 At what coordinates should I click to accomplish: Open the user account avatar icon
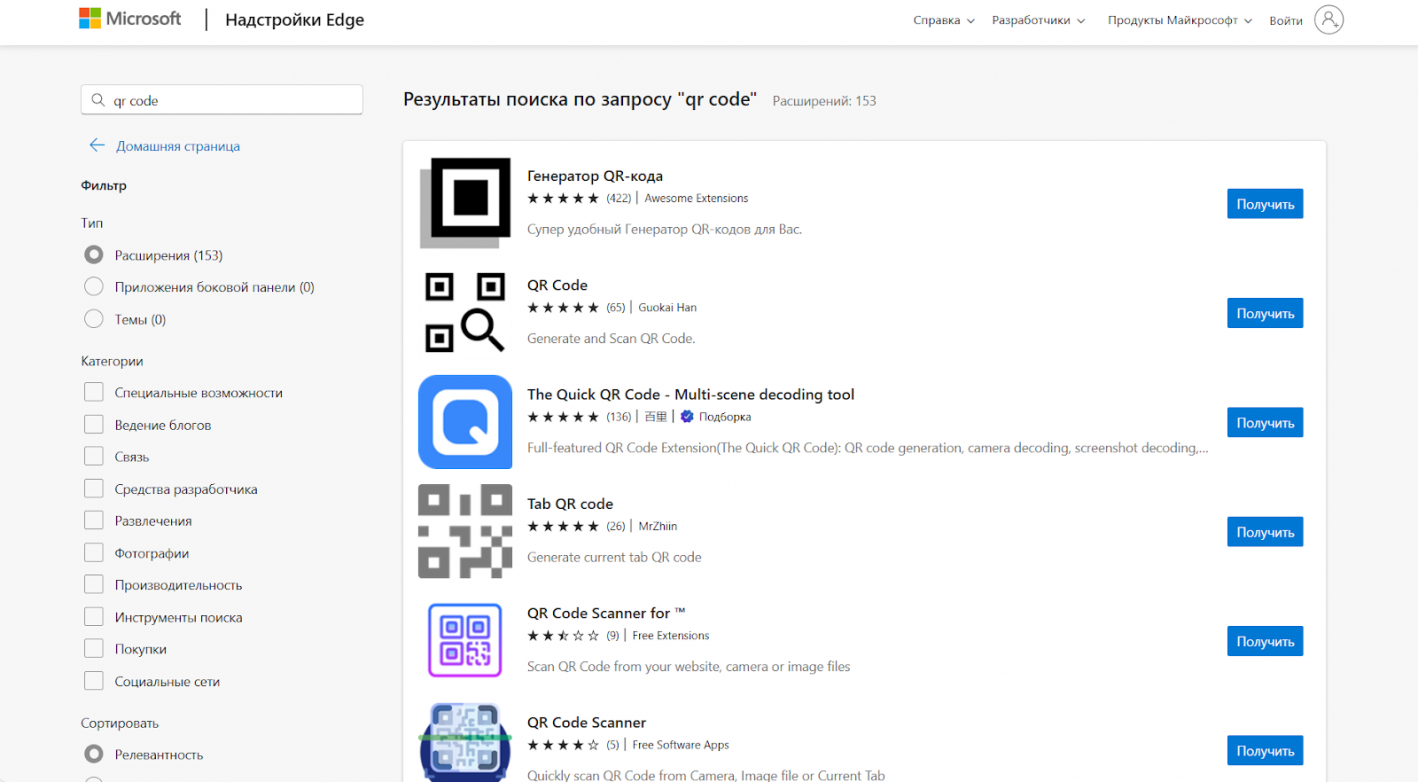[1329, 20]
